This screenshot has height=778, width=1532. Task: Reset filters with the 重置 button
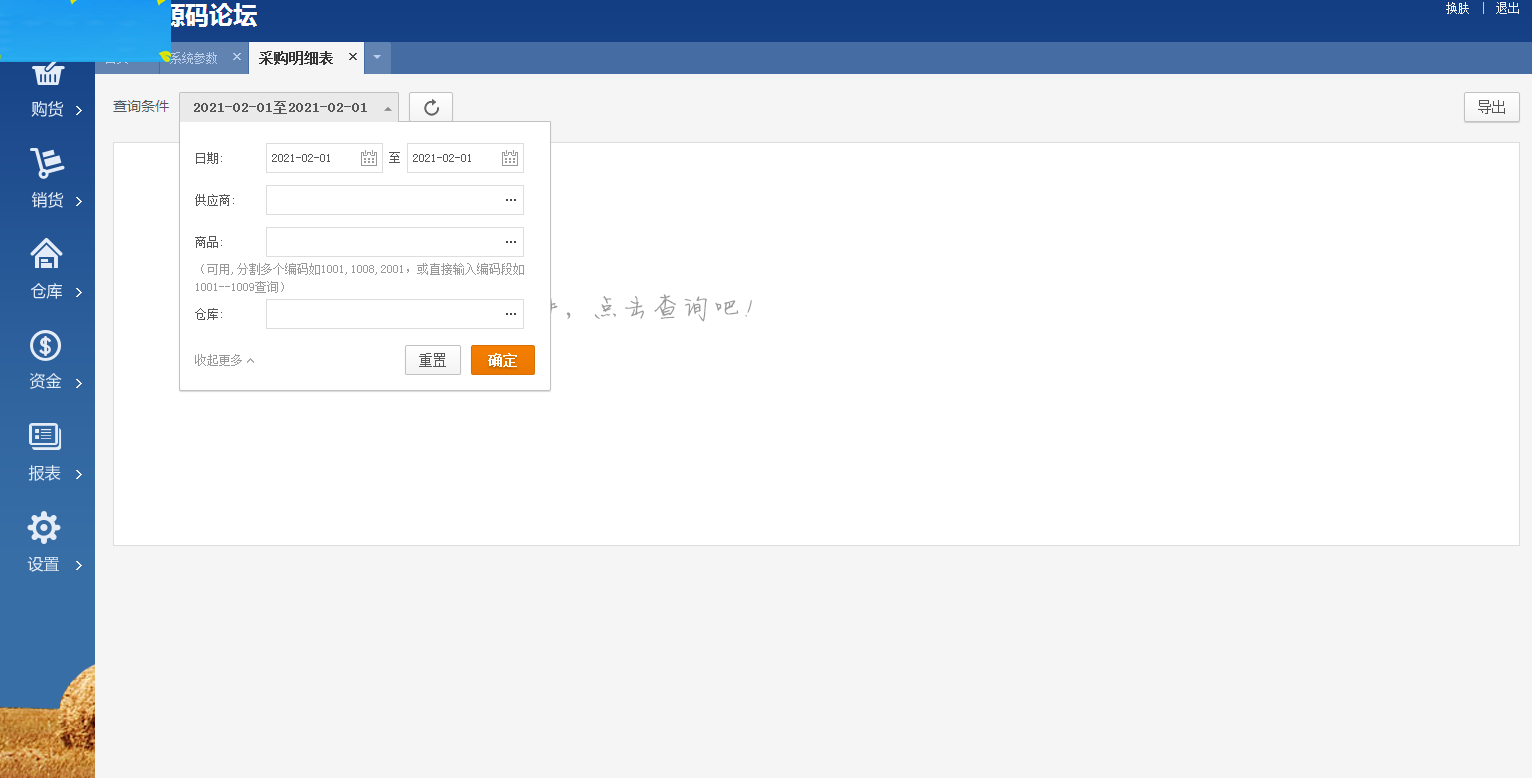coord(432,360)
